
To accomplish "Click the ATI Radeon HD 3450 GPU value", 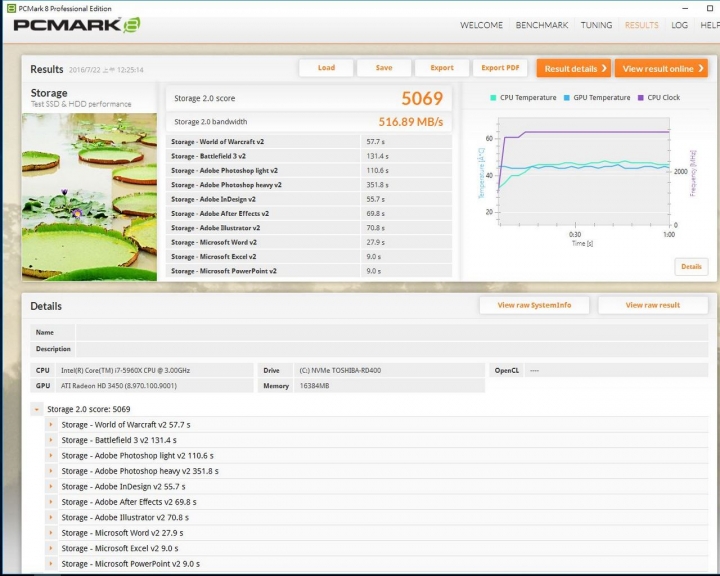I will 118,386.
